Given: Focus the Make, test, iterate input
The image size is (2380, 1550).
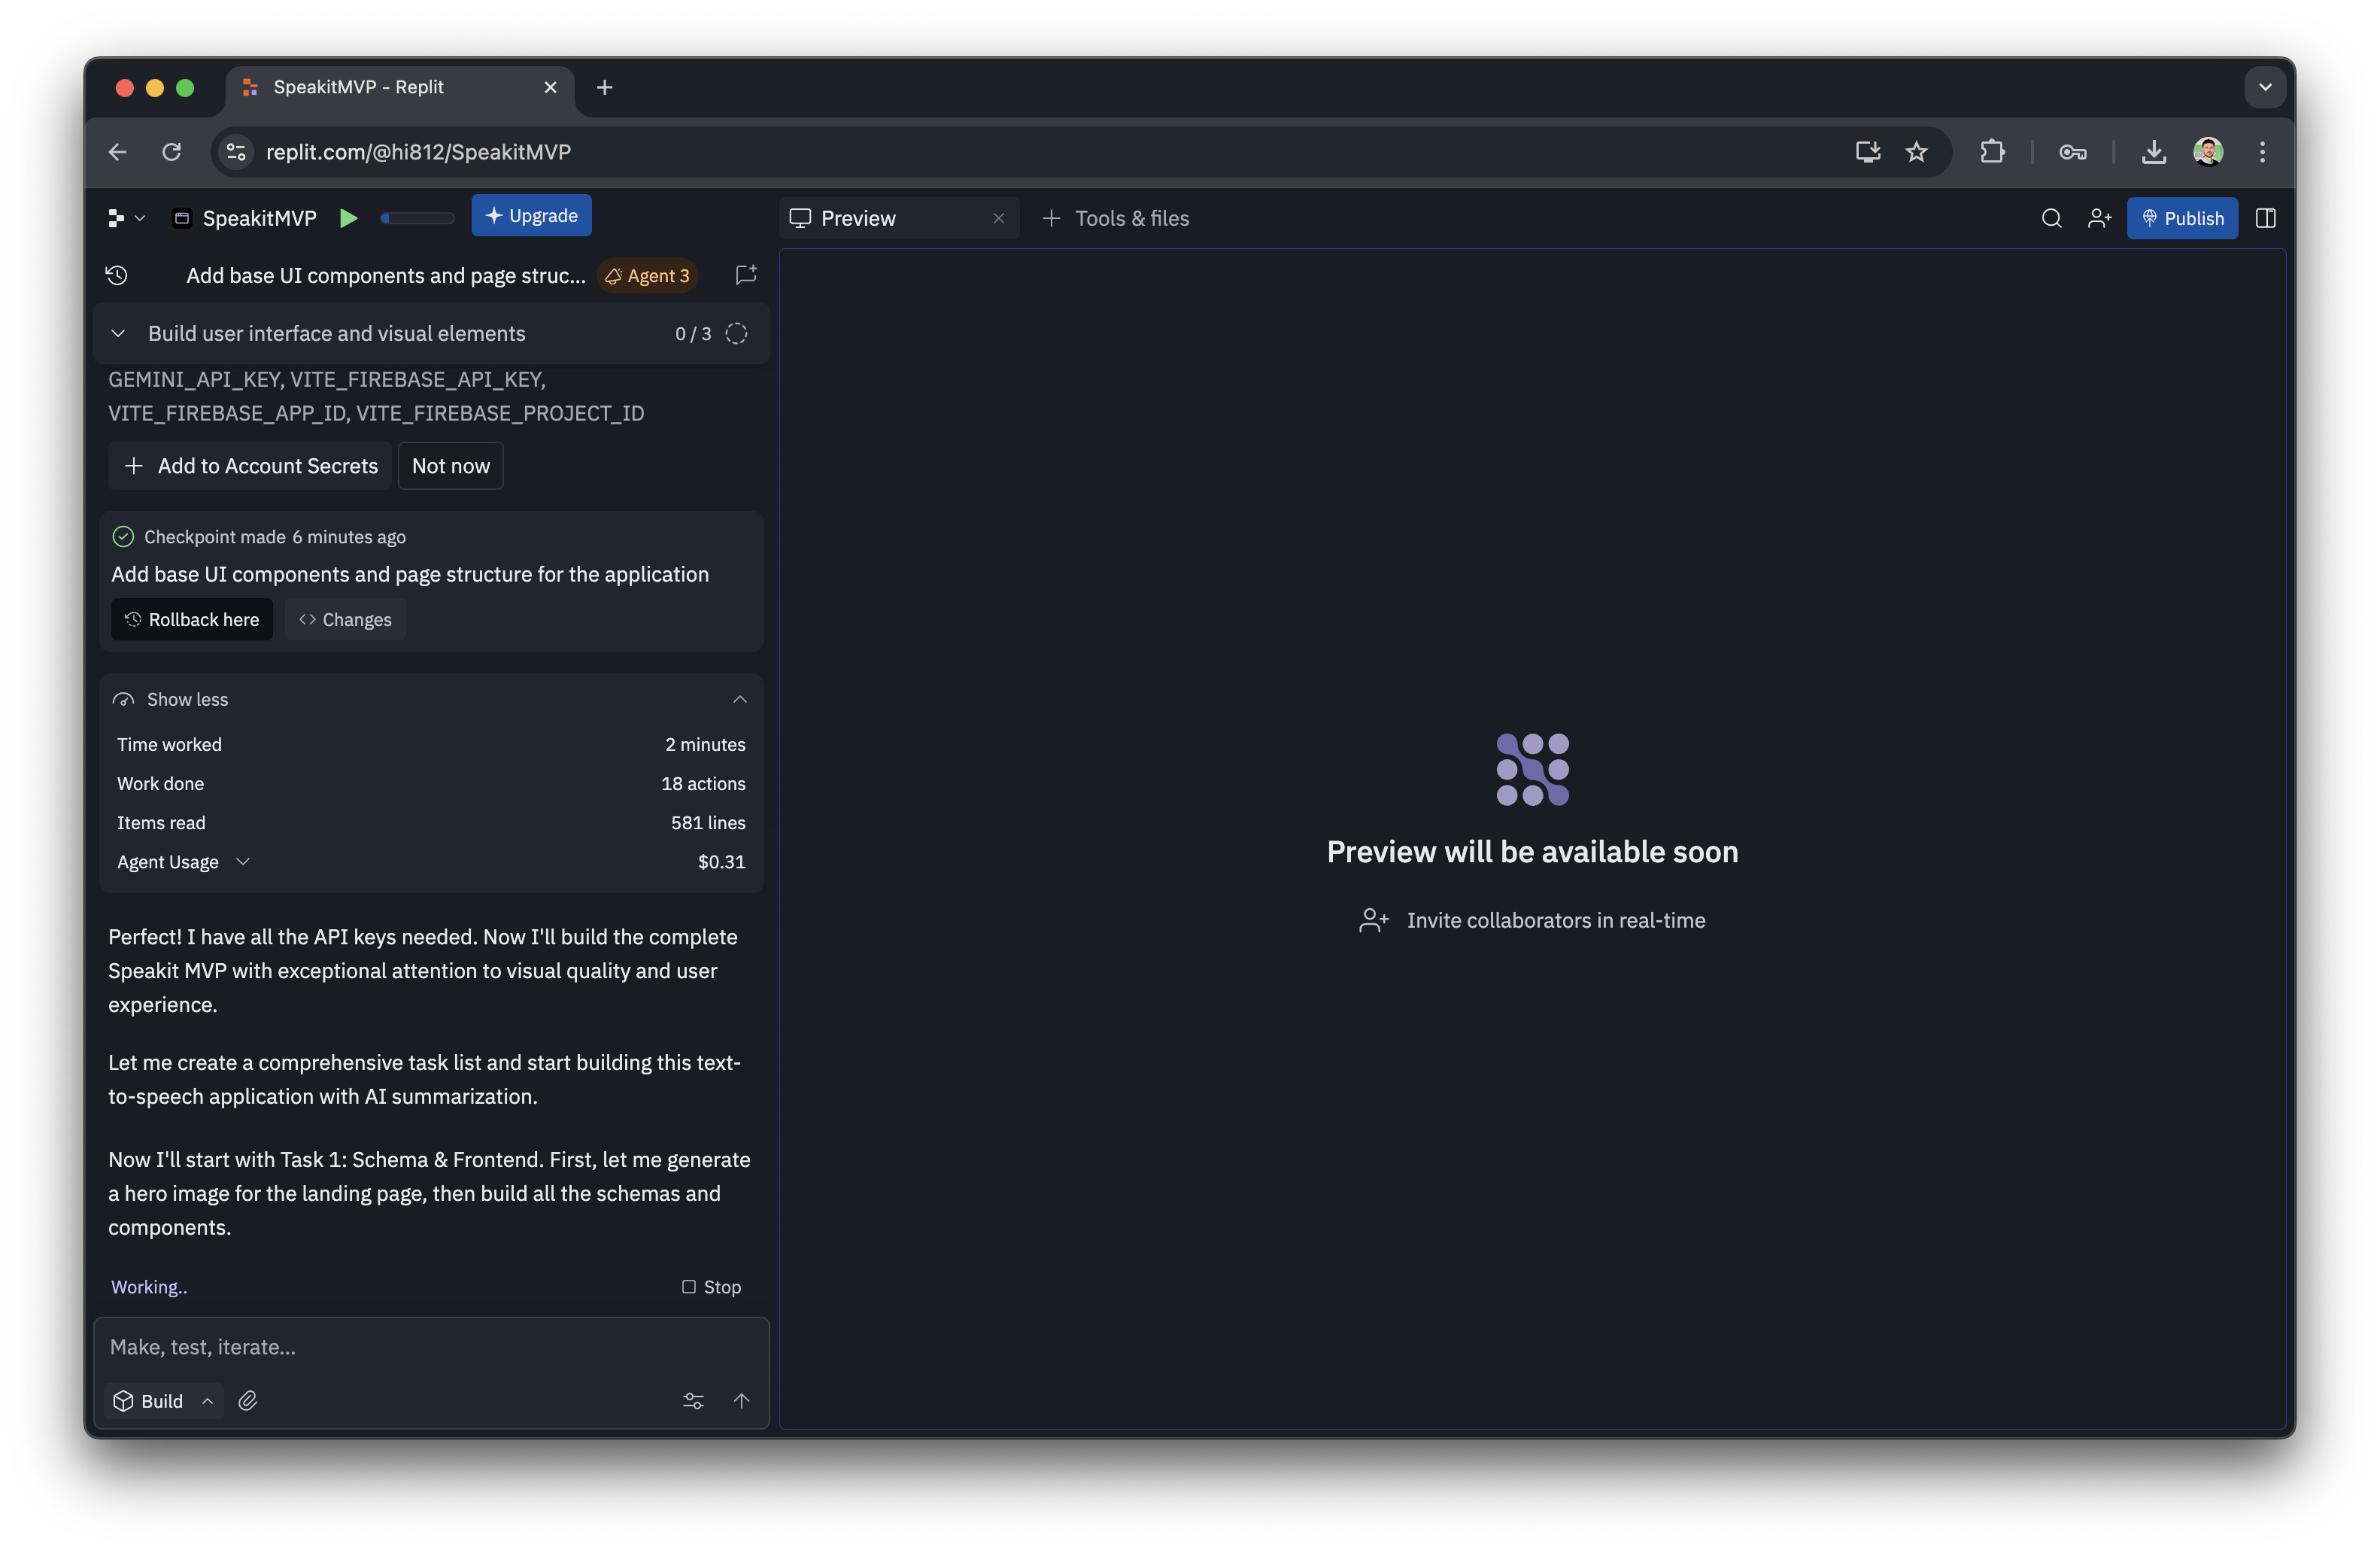Looking at the screenshot, I should 430,1346.
